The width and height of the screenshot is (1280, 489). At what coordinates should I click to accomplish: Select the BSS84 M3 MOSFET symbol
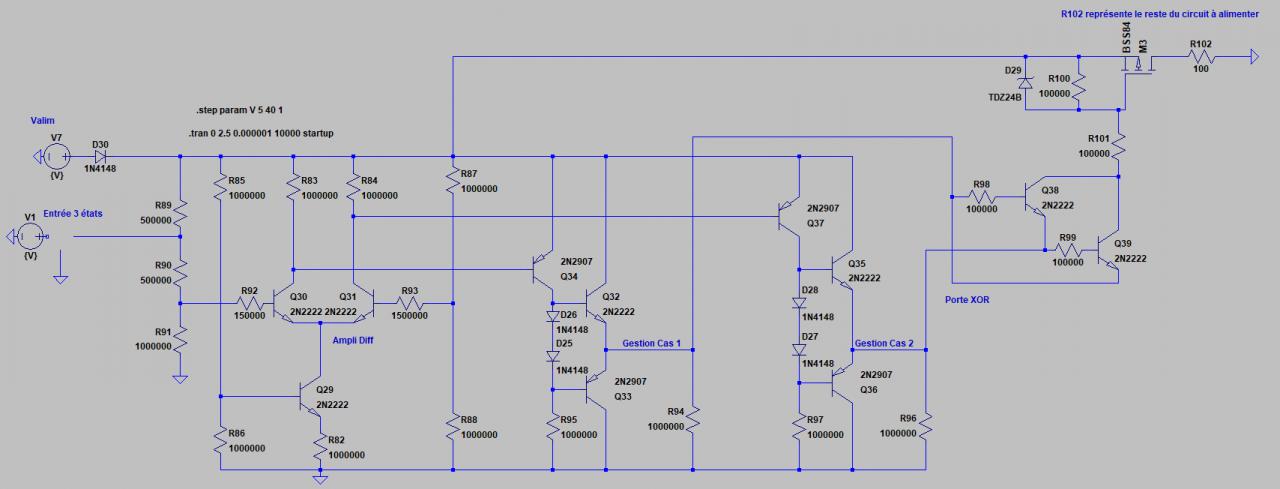(x=1139, y=67)
